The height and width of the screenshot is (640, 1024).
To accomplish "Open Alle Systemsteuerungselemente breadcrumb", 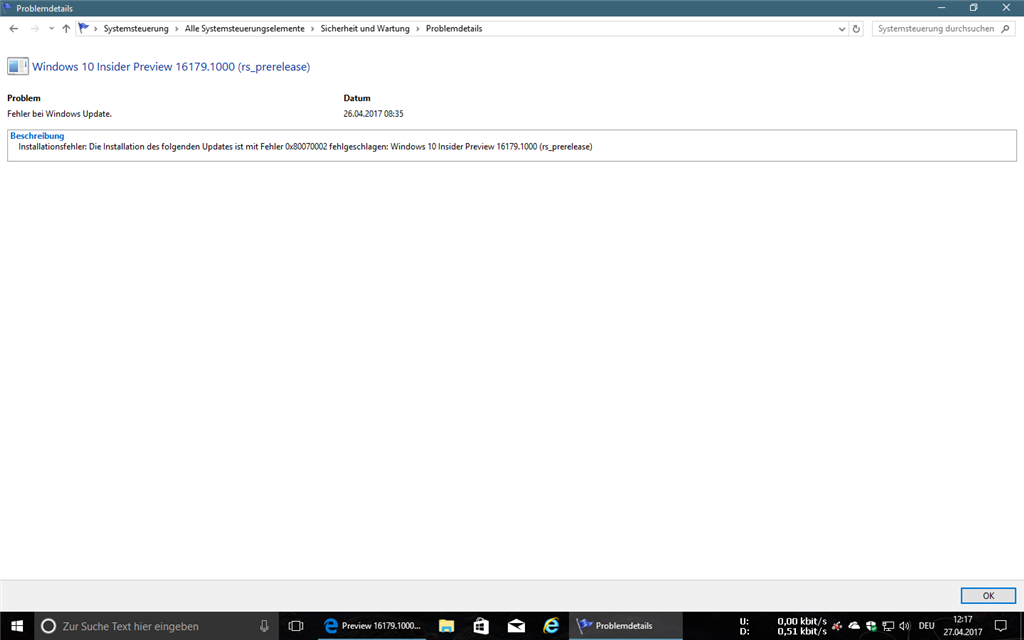I will pos(244,29).
